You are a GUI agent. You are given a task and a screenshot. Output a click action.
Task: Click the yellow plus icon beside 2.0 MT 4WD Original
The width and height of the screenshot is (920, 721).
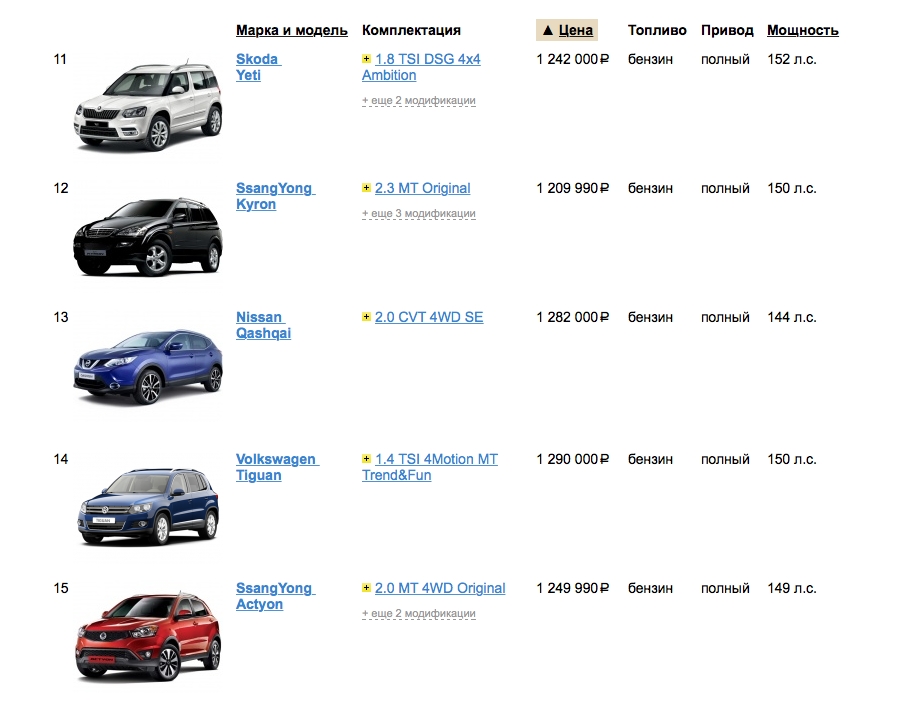point(366,589)
